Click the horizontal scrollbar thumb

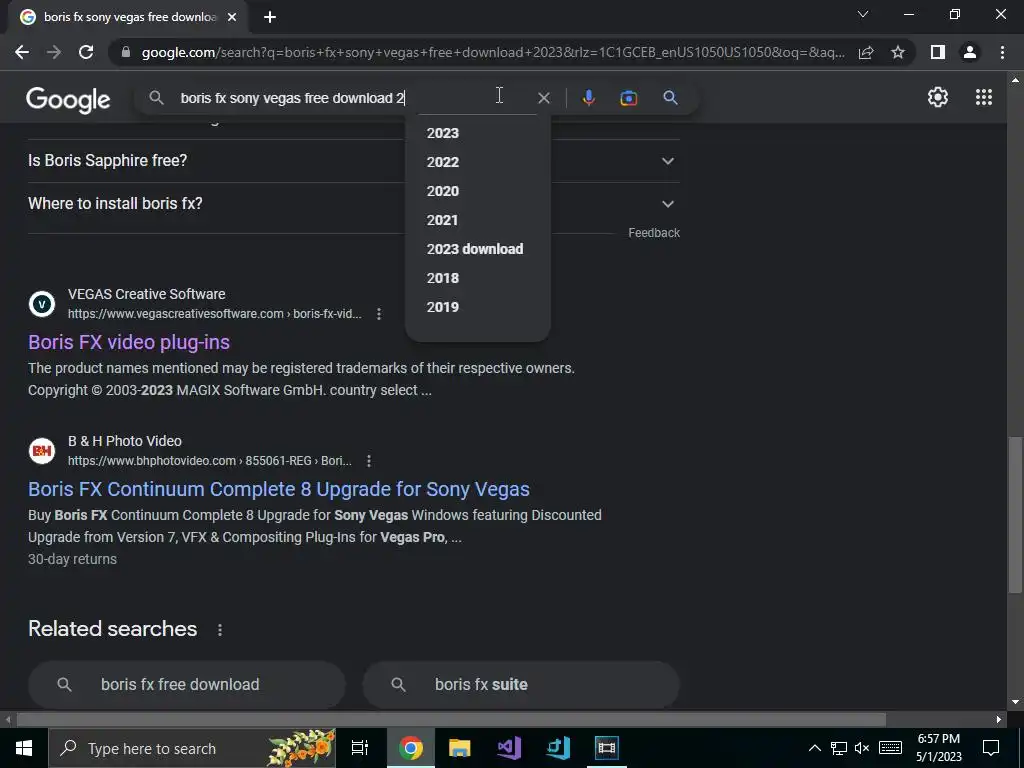451,720
